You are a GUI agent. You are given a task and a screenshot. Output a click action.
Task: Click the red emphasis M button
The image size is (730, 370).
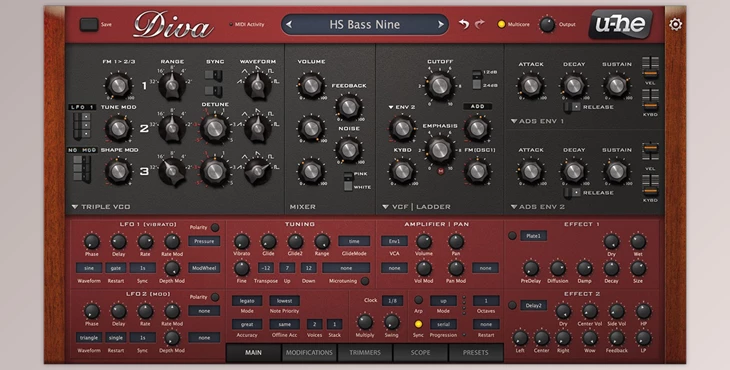coord(440,171)
